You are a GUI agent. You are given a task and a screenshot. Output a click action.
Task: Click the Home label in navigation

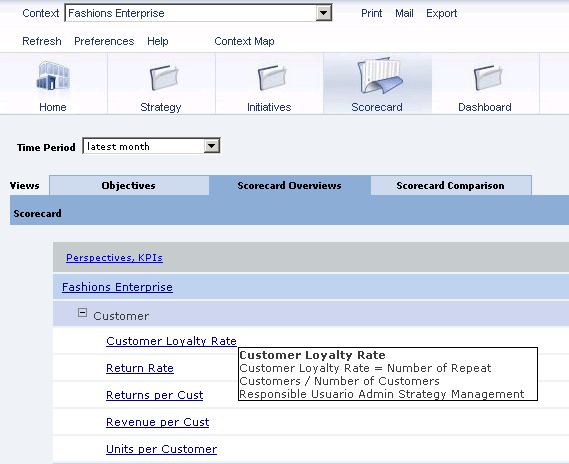[53, 107]
